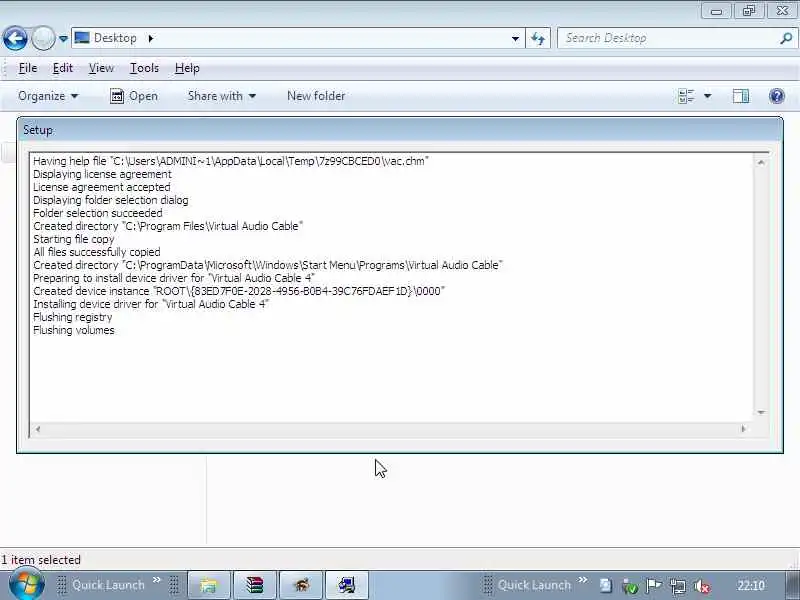The width and height of the screenshot is (800, 600).
Task: Open the Organize dropdown
Action: [48, 96]
